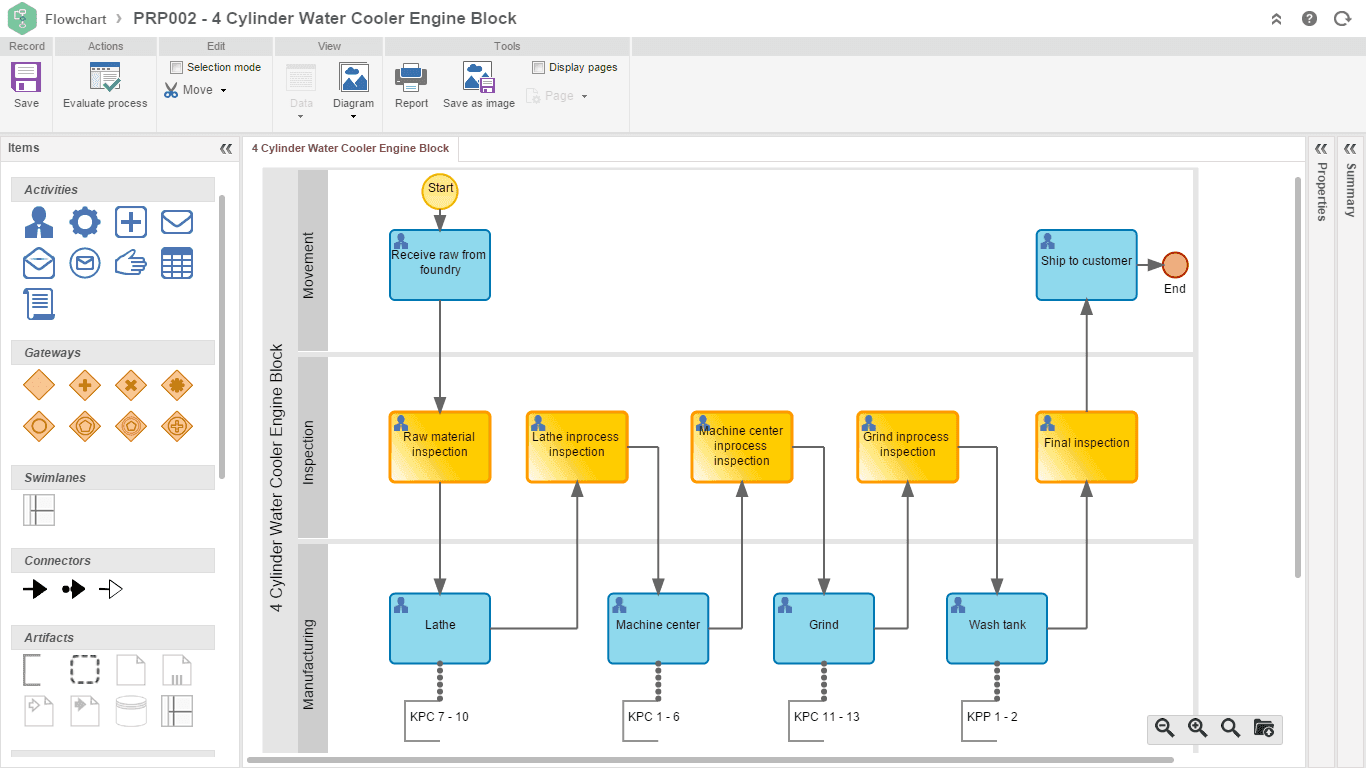Screen dimensions: 1366x768
Task: Click the Save disk icon
Action: tap(26, 78)
